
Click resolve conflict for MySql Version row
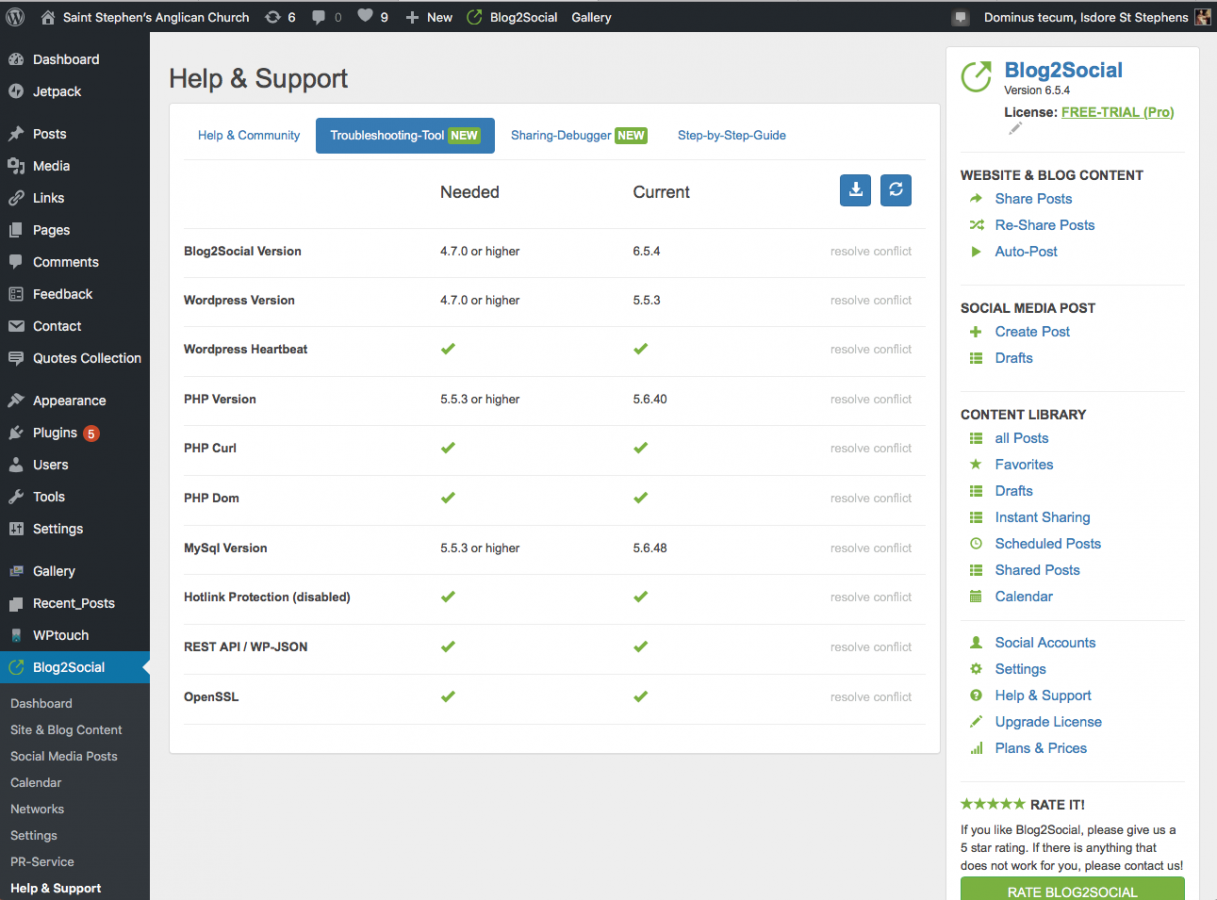coord(871,548)
